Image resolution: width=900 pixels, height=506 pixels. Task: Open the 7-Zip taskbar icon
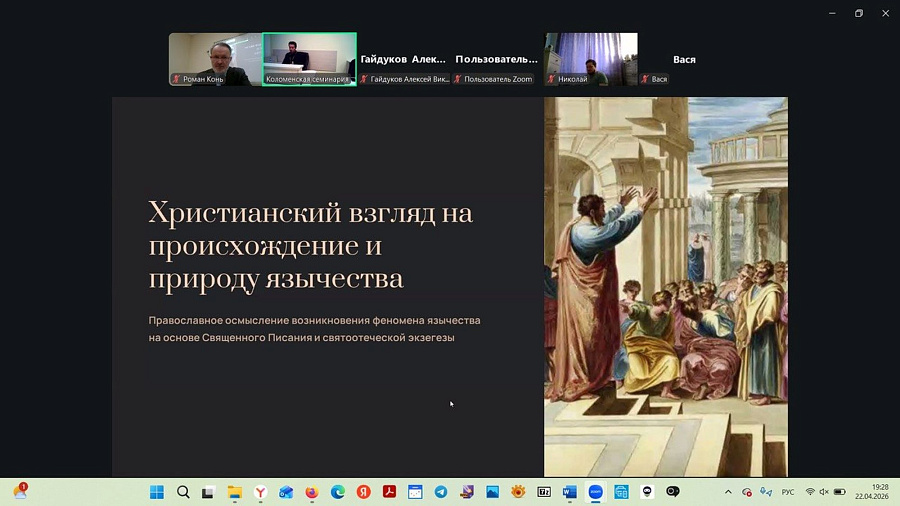544,492
